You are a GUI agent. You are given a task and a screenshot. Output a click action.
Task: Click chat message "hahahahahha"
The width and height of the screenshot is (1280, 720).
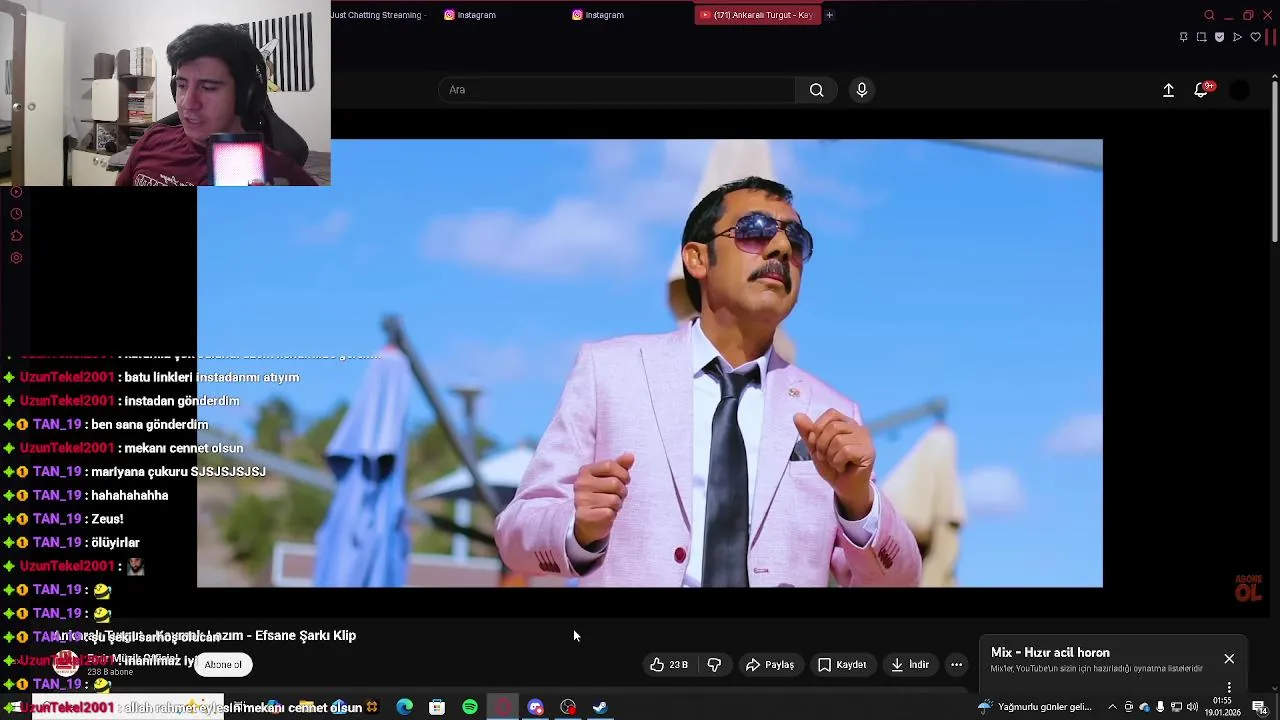pos(129,495)
